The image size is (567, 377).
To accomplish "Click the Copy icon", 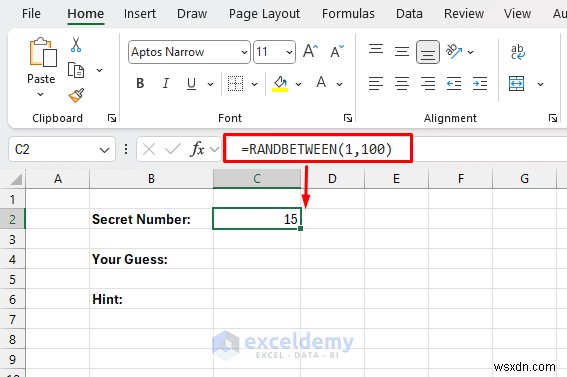I will click(76, 70).
